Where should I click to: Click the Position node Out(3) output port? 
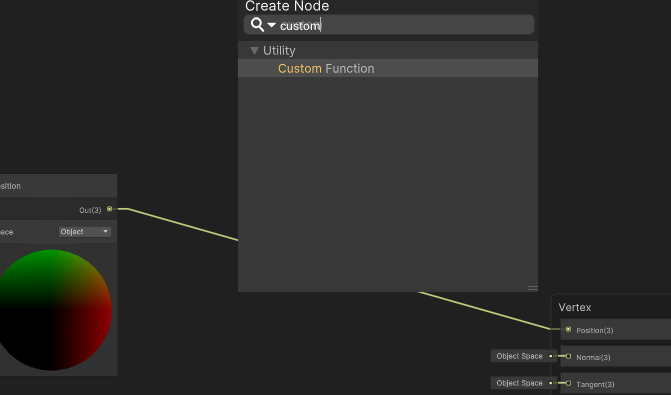(110, 209)
